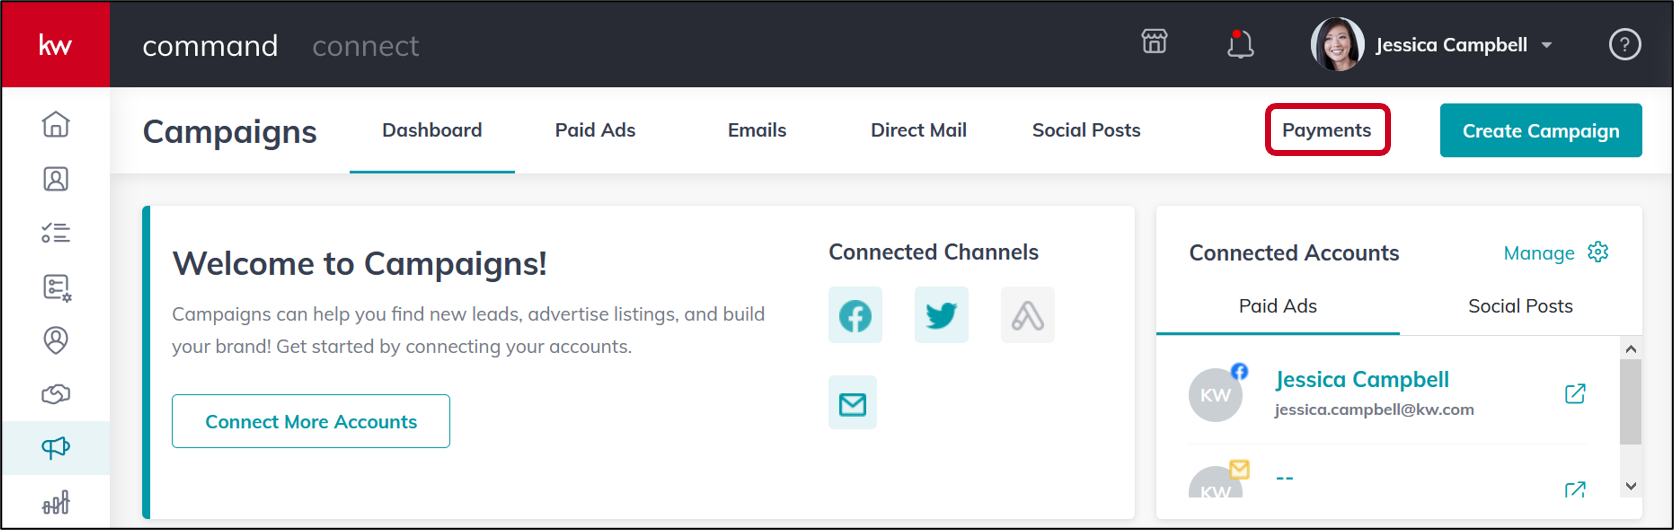The width and height of the screenshot is (1674, 530).
Task: Click the Twitter connected channel icon
Action: pos(941,315)
